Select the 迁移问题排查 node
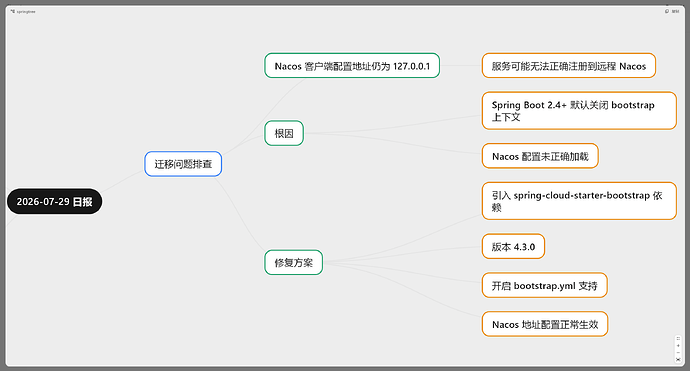The image size is (690, 371). (183, 164)
